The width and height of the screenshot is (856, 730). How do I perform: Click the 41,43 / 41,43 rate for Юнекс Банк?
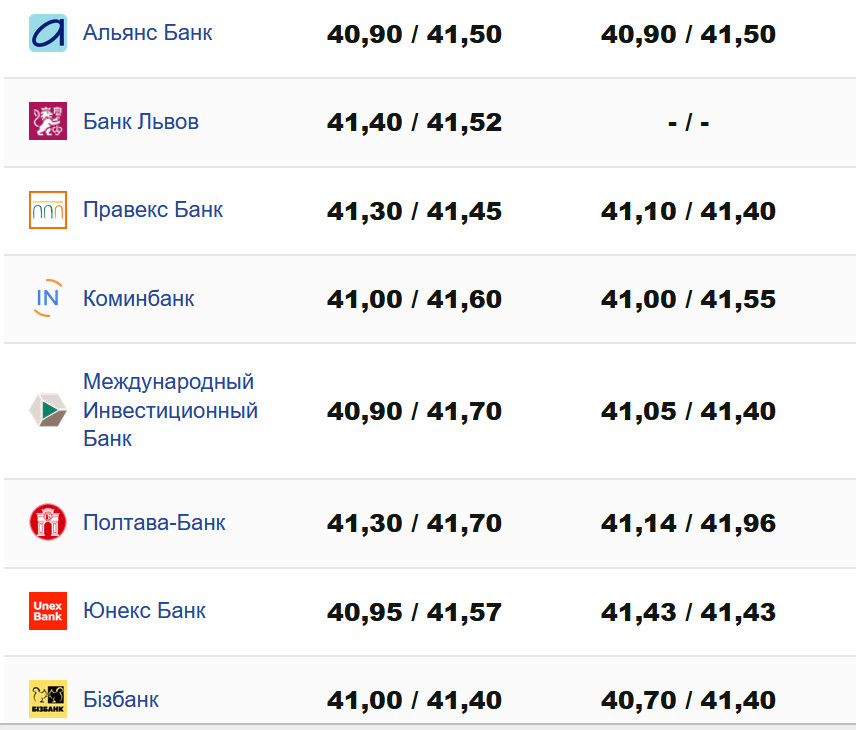pos(688,611)
